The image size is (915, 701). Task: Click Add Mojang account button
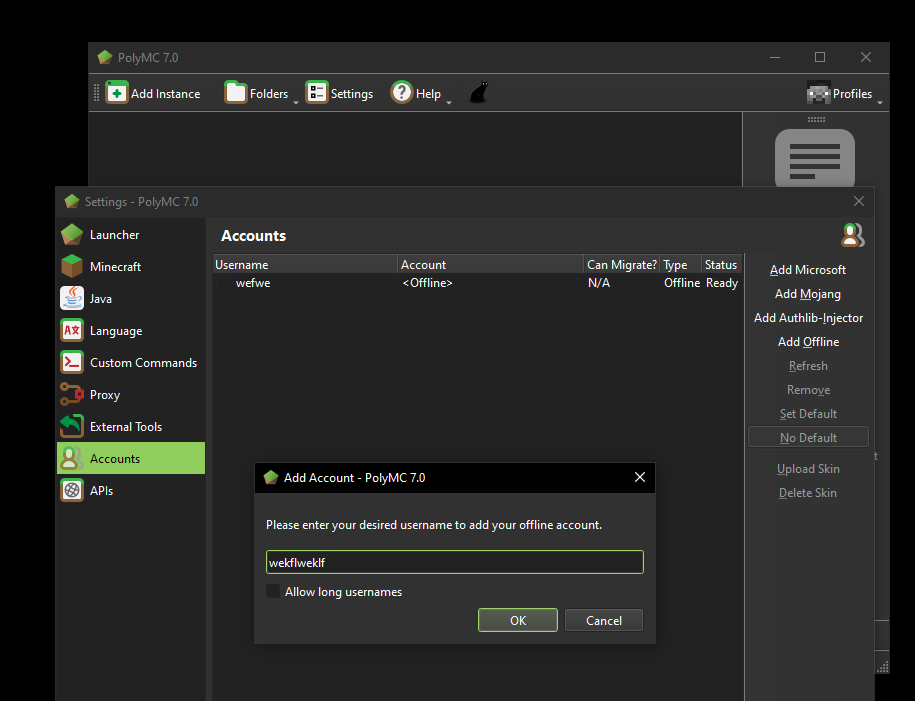(808, 294)
